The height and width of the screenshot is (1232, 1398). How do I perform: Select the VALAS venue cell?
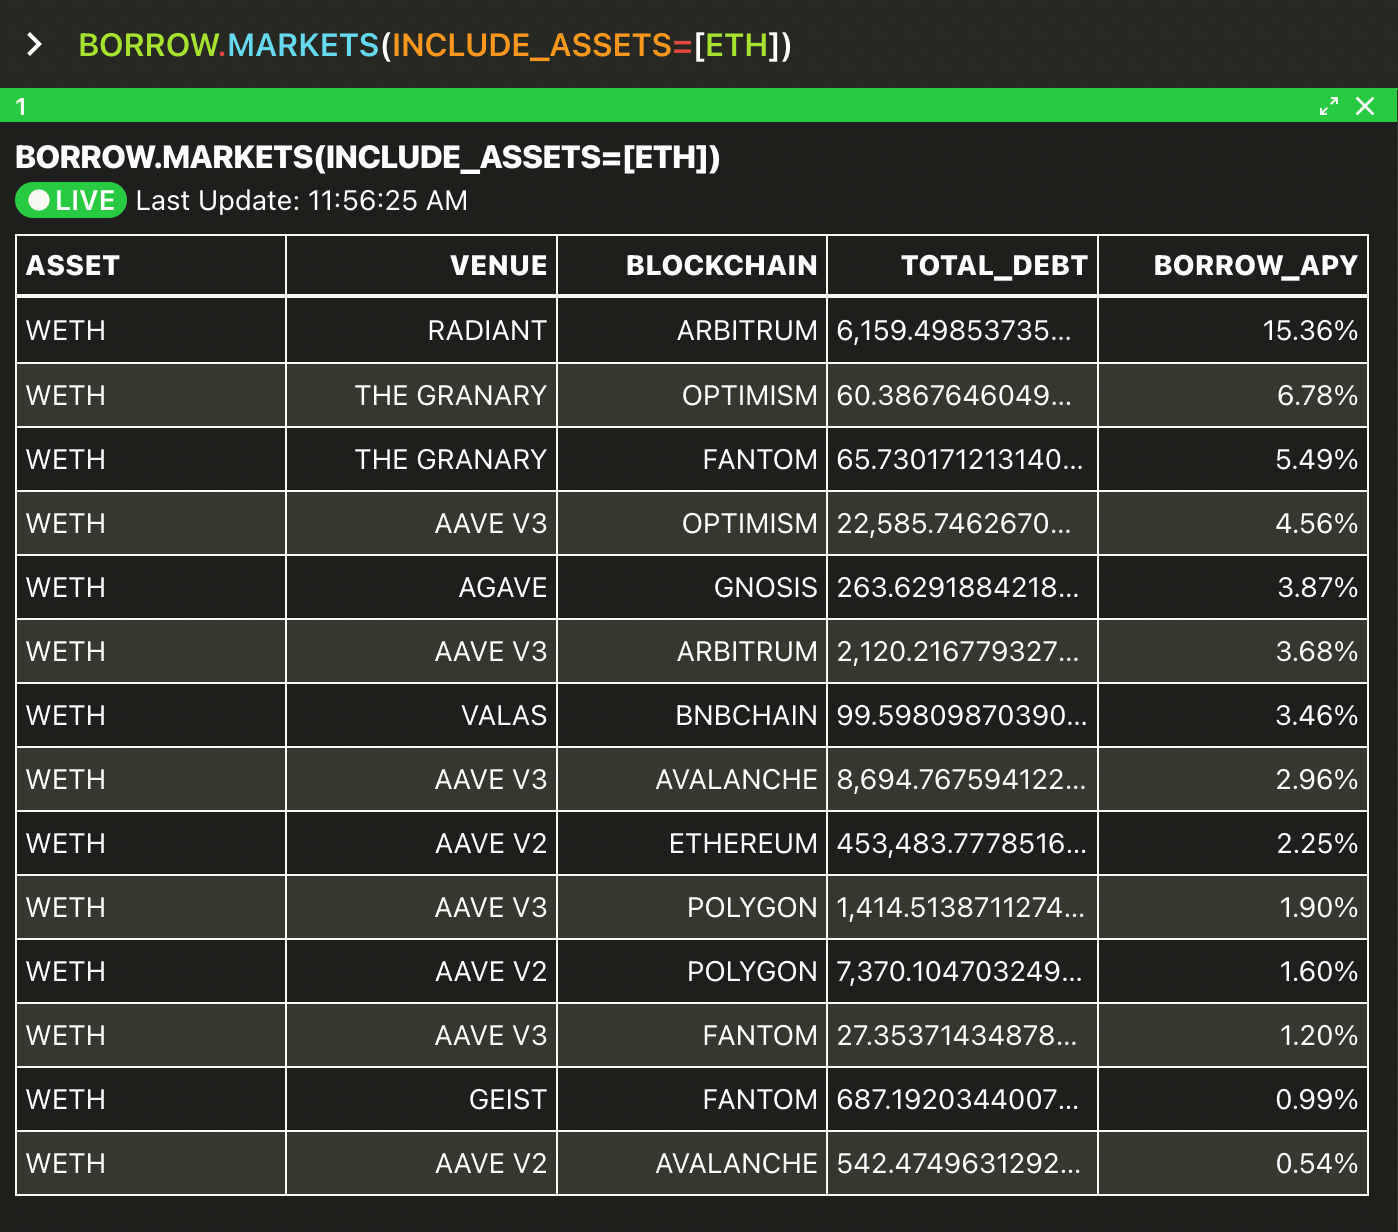tap(422, 715)
